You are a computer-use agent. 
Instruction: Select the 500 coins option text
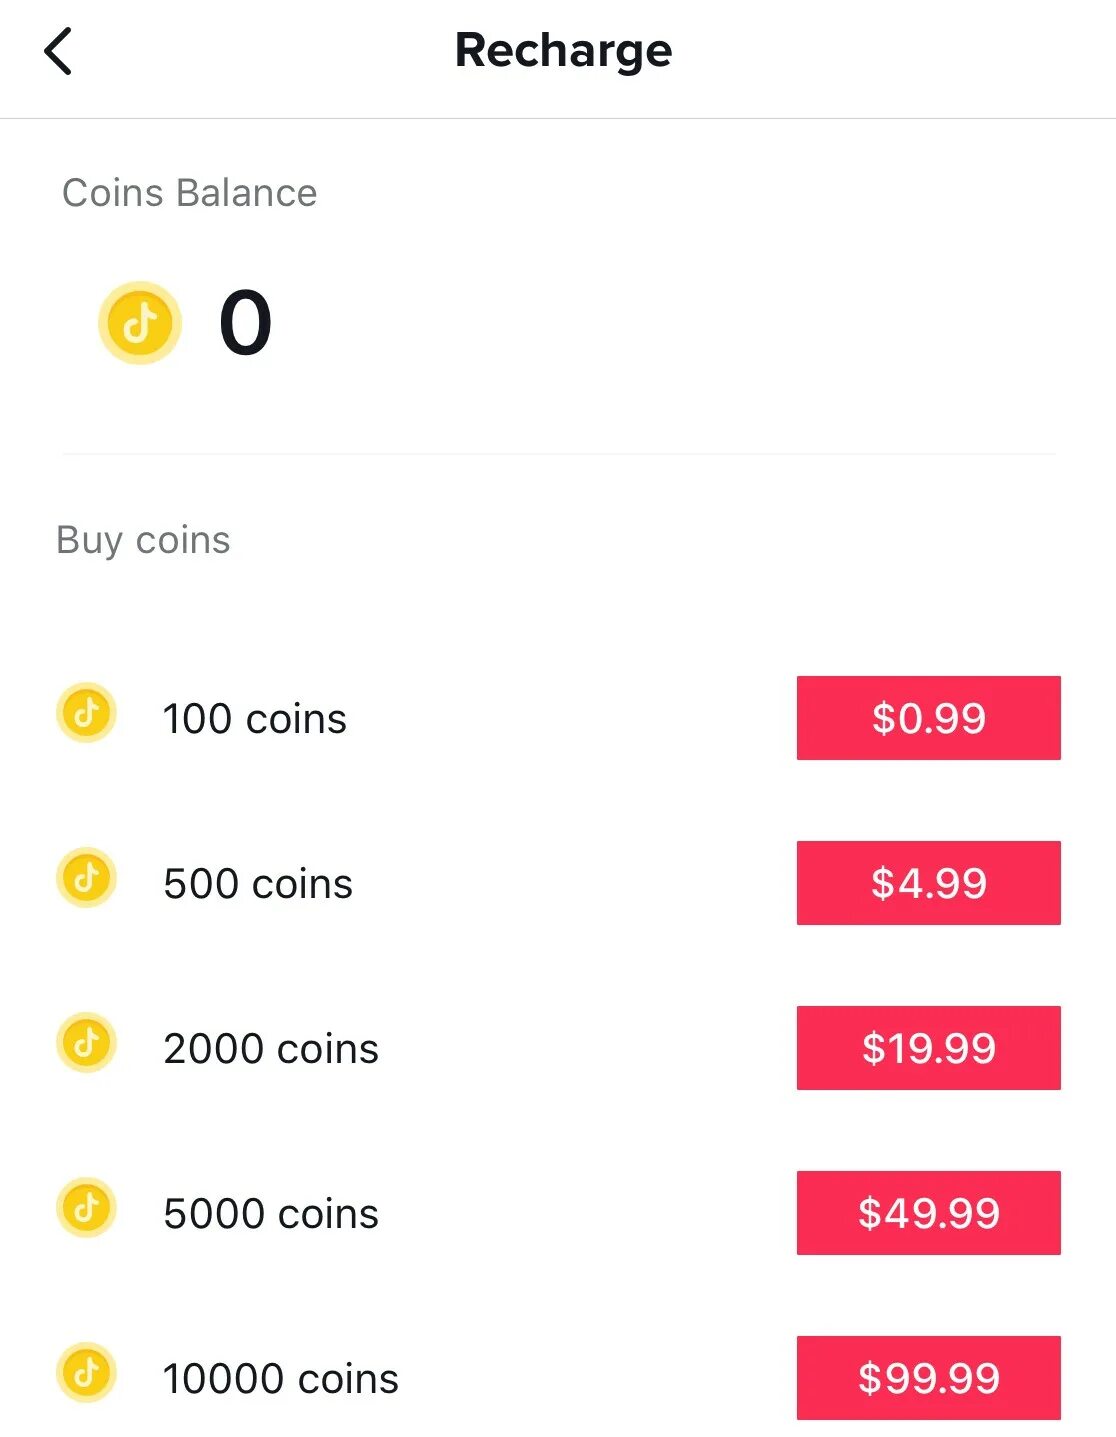[258, 884]
